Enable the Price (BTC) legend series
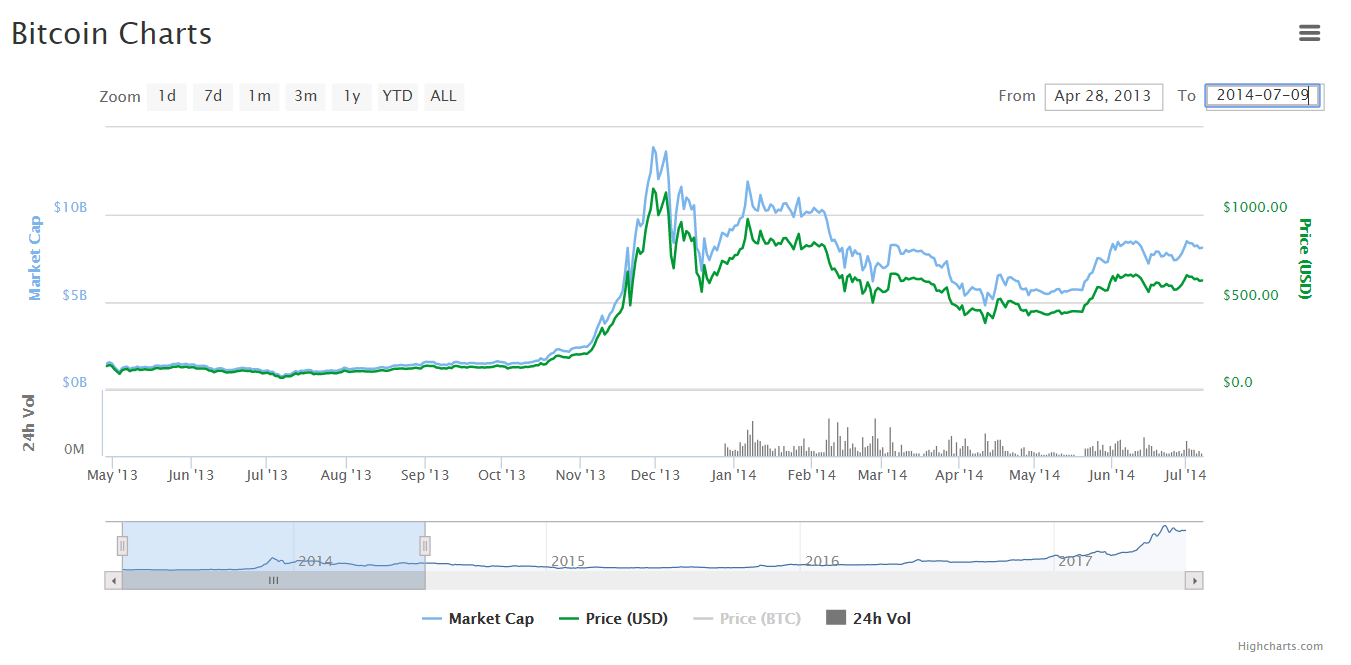 (x=747, y=618)
